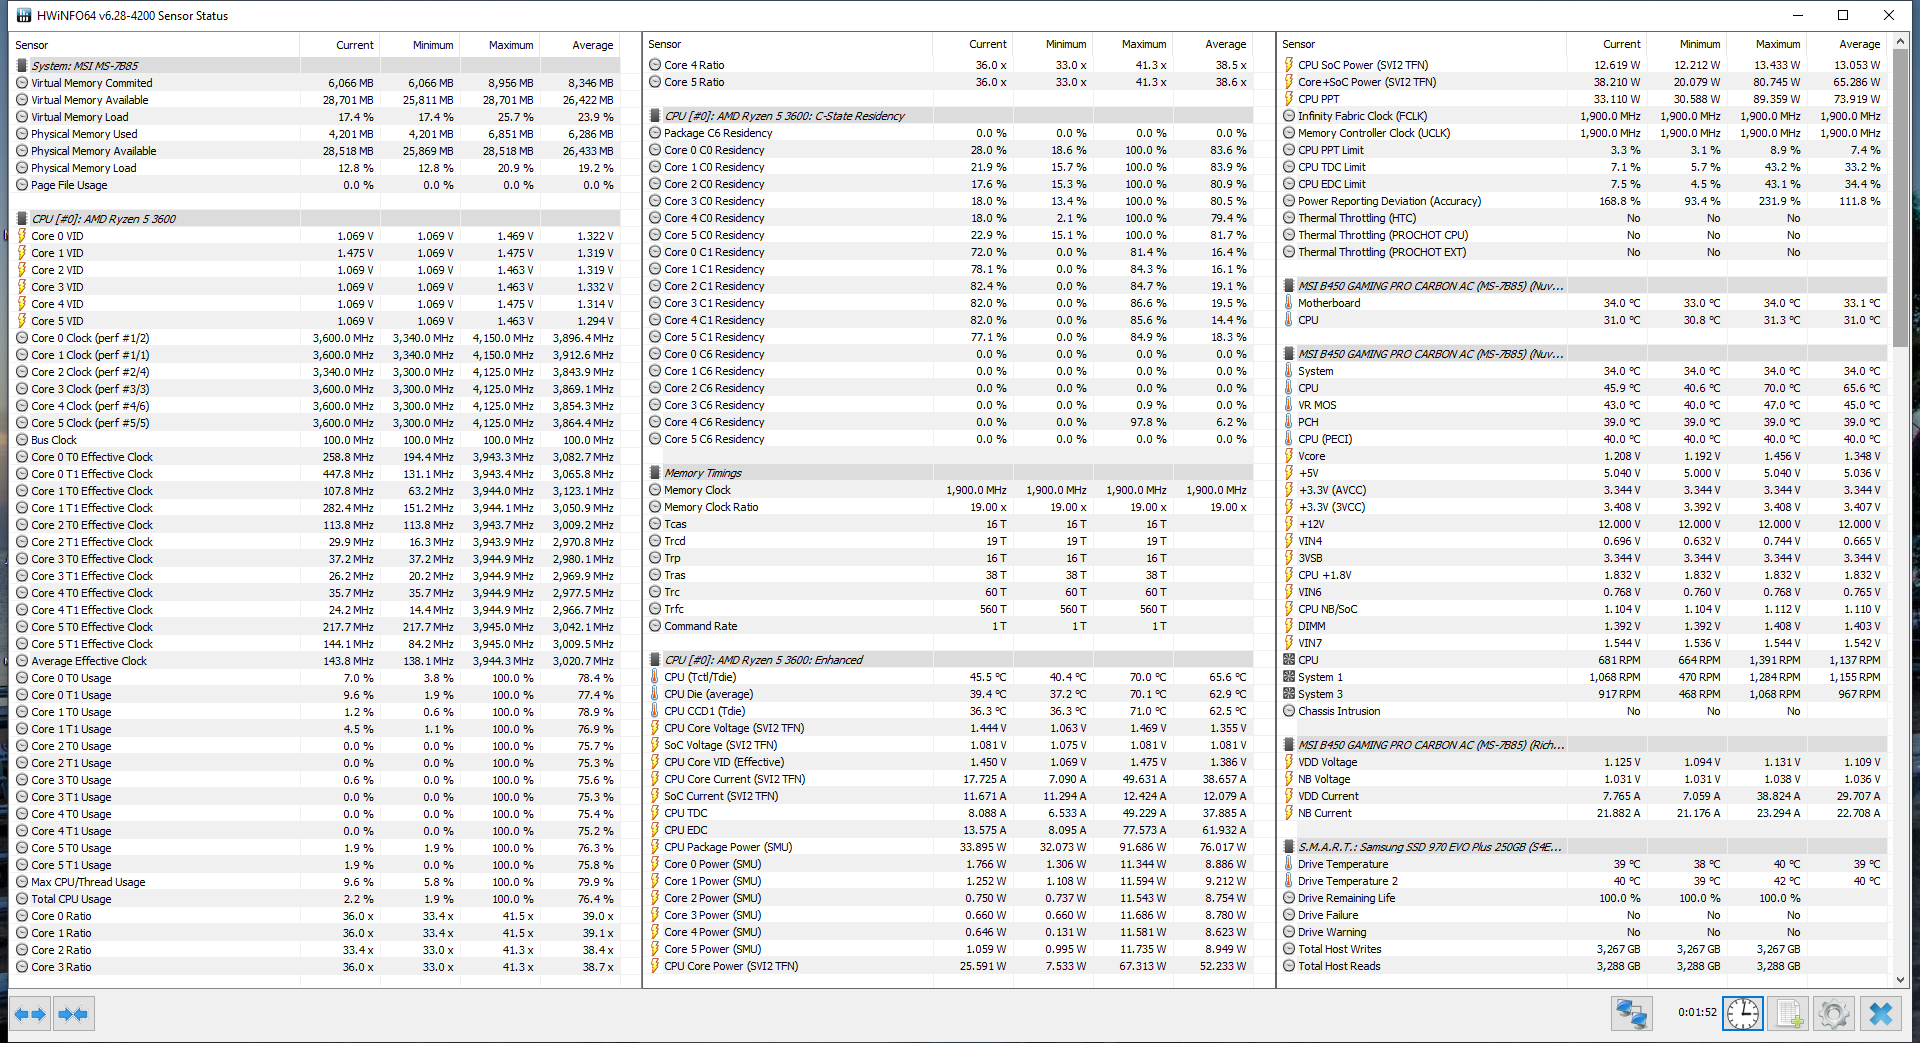1920x1043 pixels.
Task: Select the CPU Die (average) row
Action: [948, 694]
